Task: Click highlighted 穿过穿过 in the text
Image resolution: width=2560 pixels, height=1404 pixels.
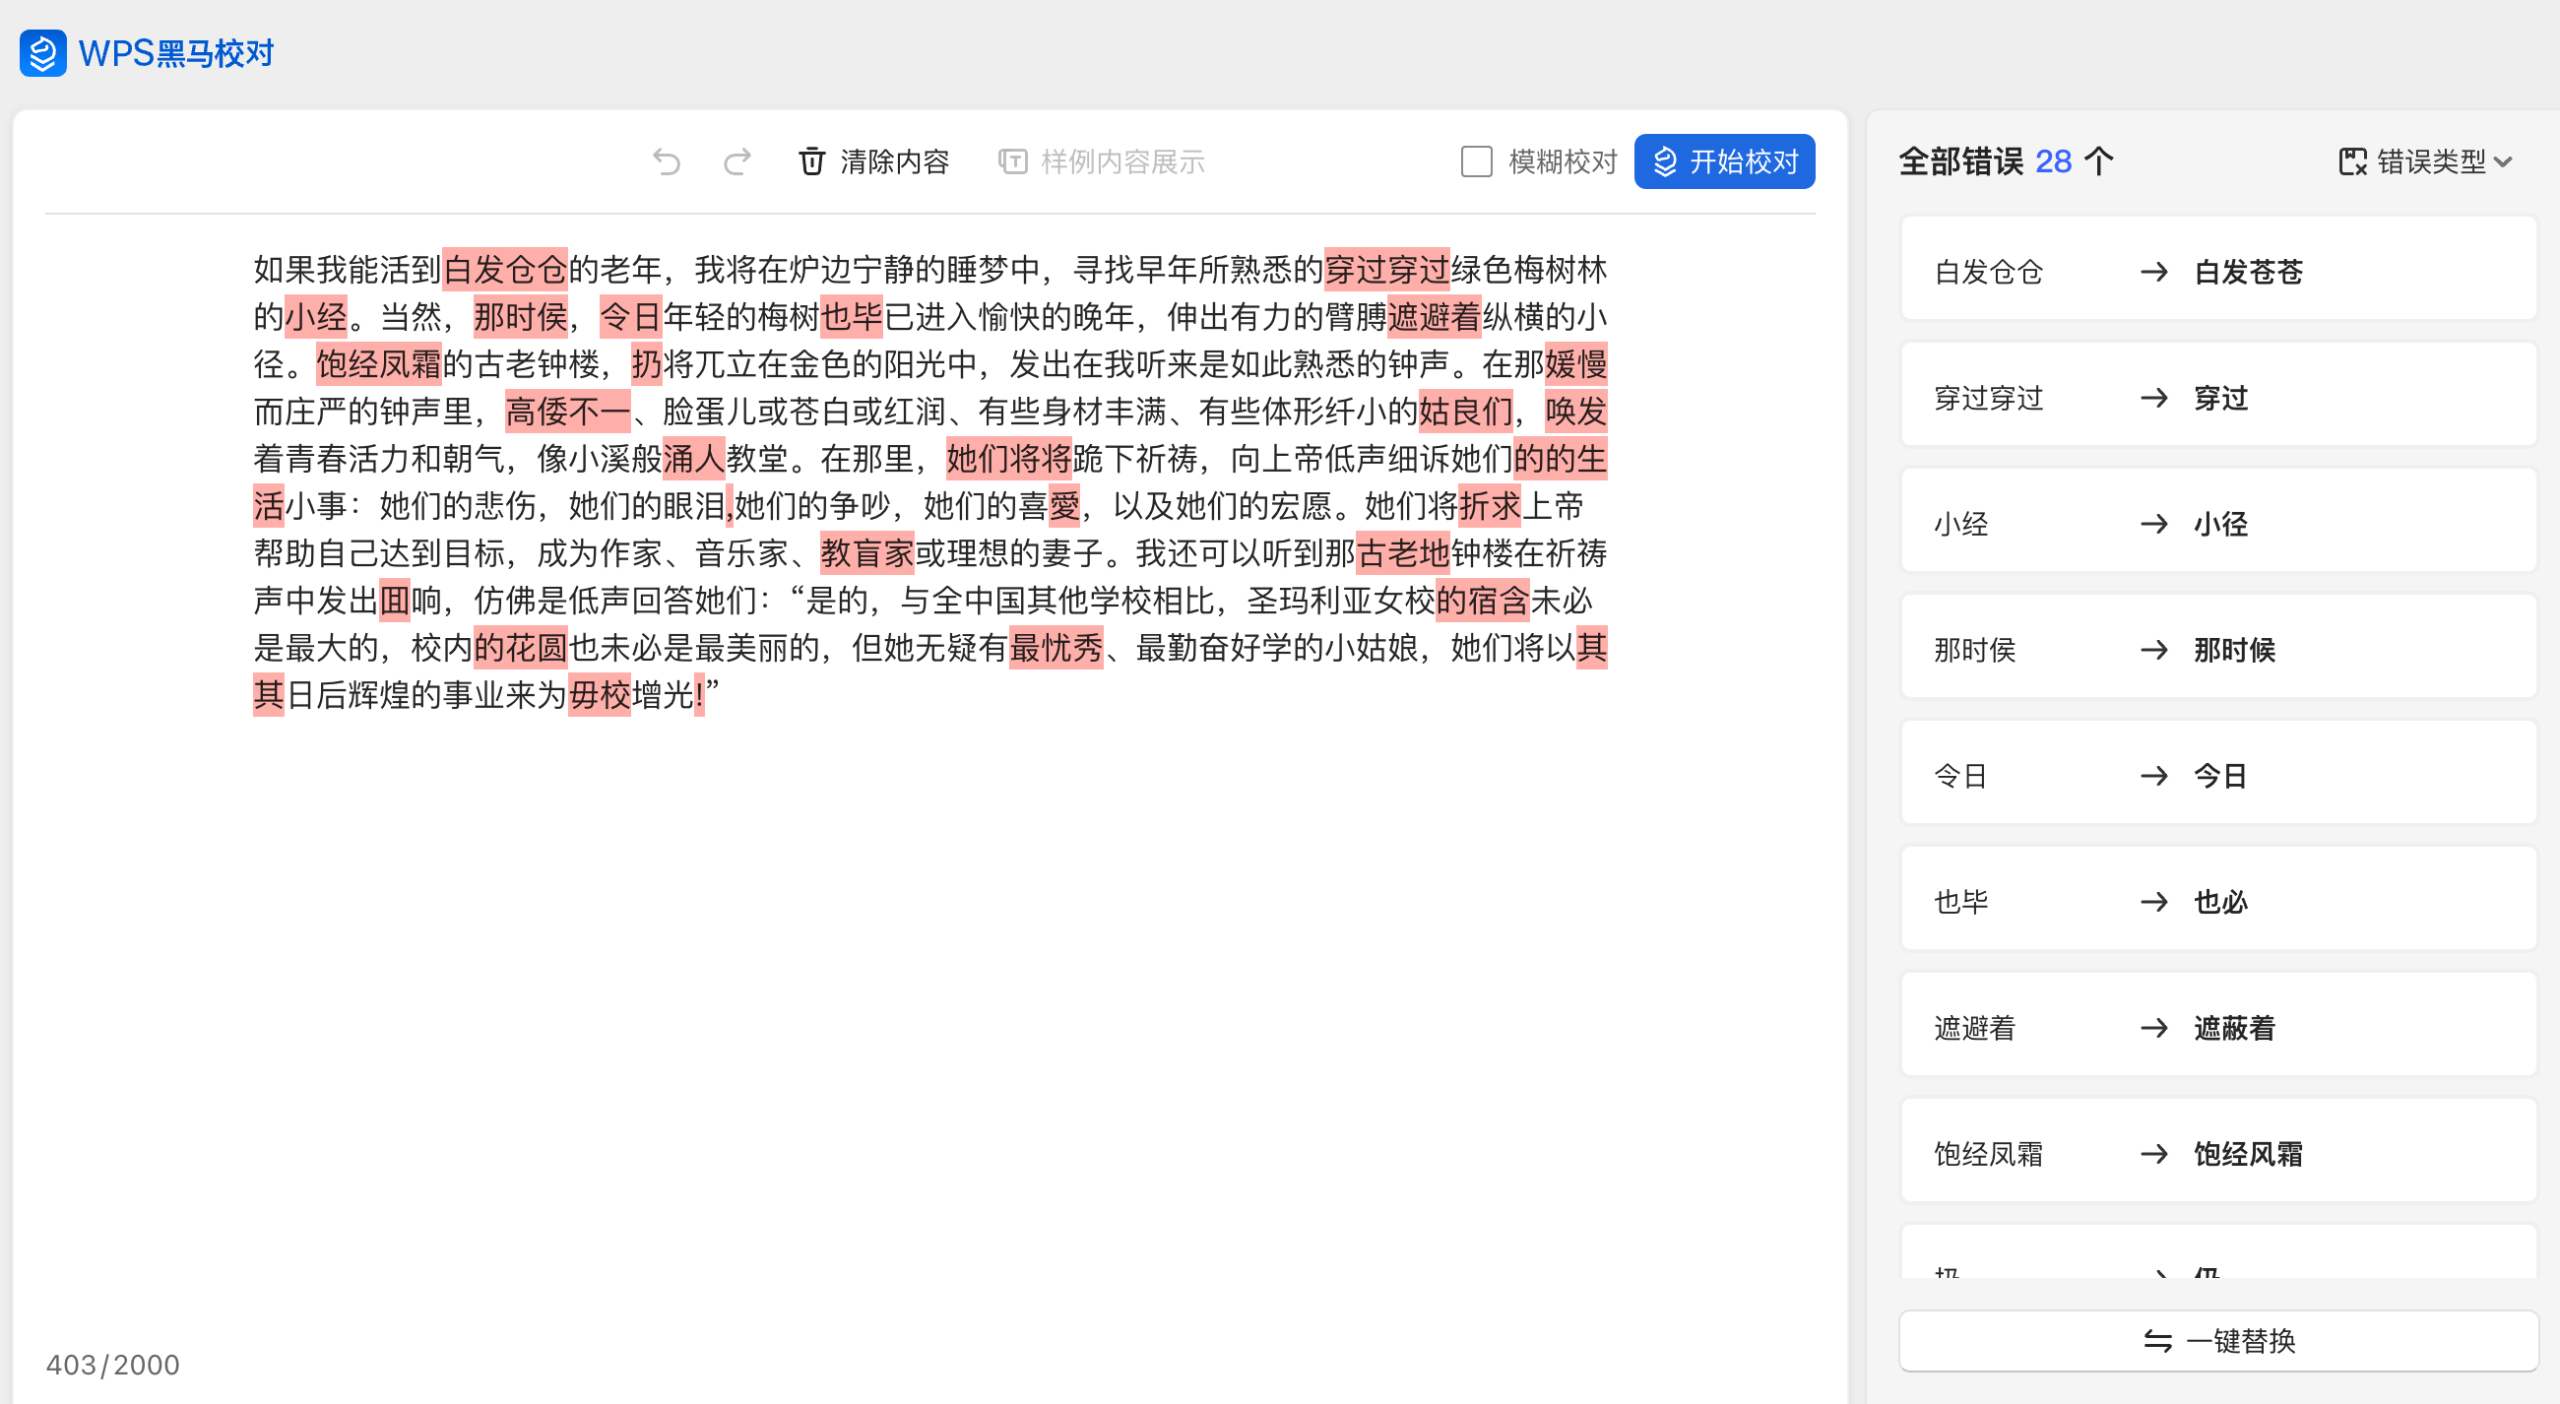Action: (1387, 269)
